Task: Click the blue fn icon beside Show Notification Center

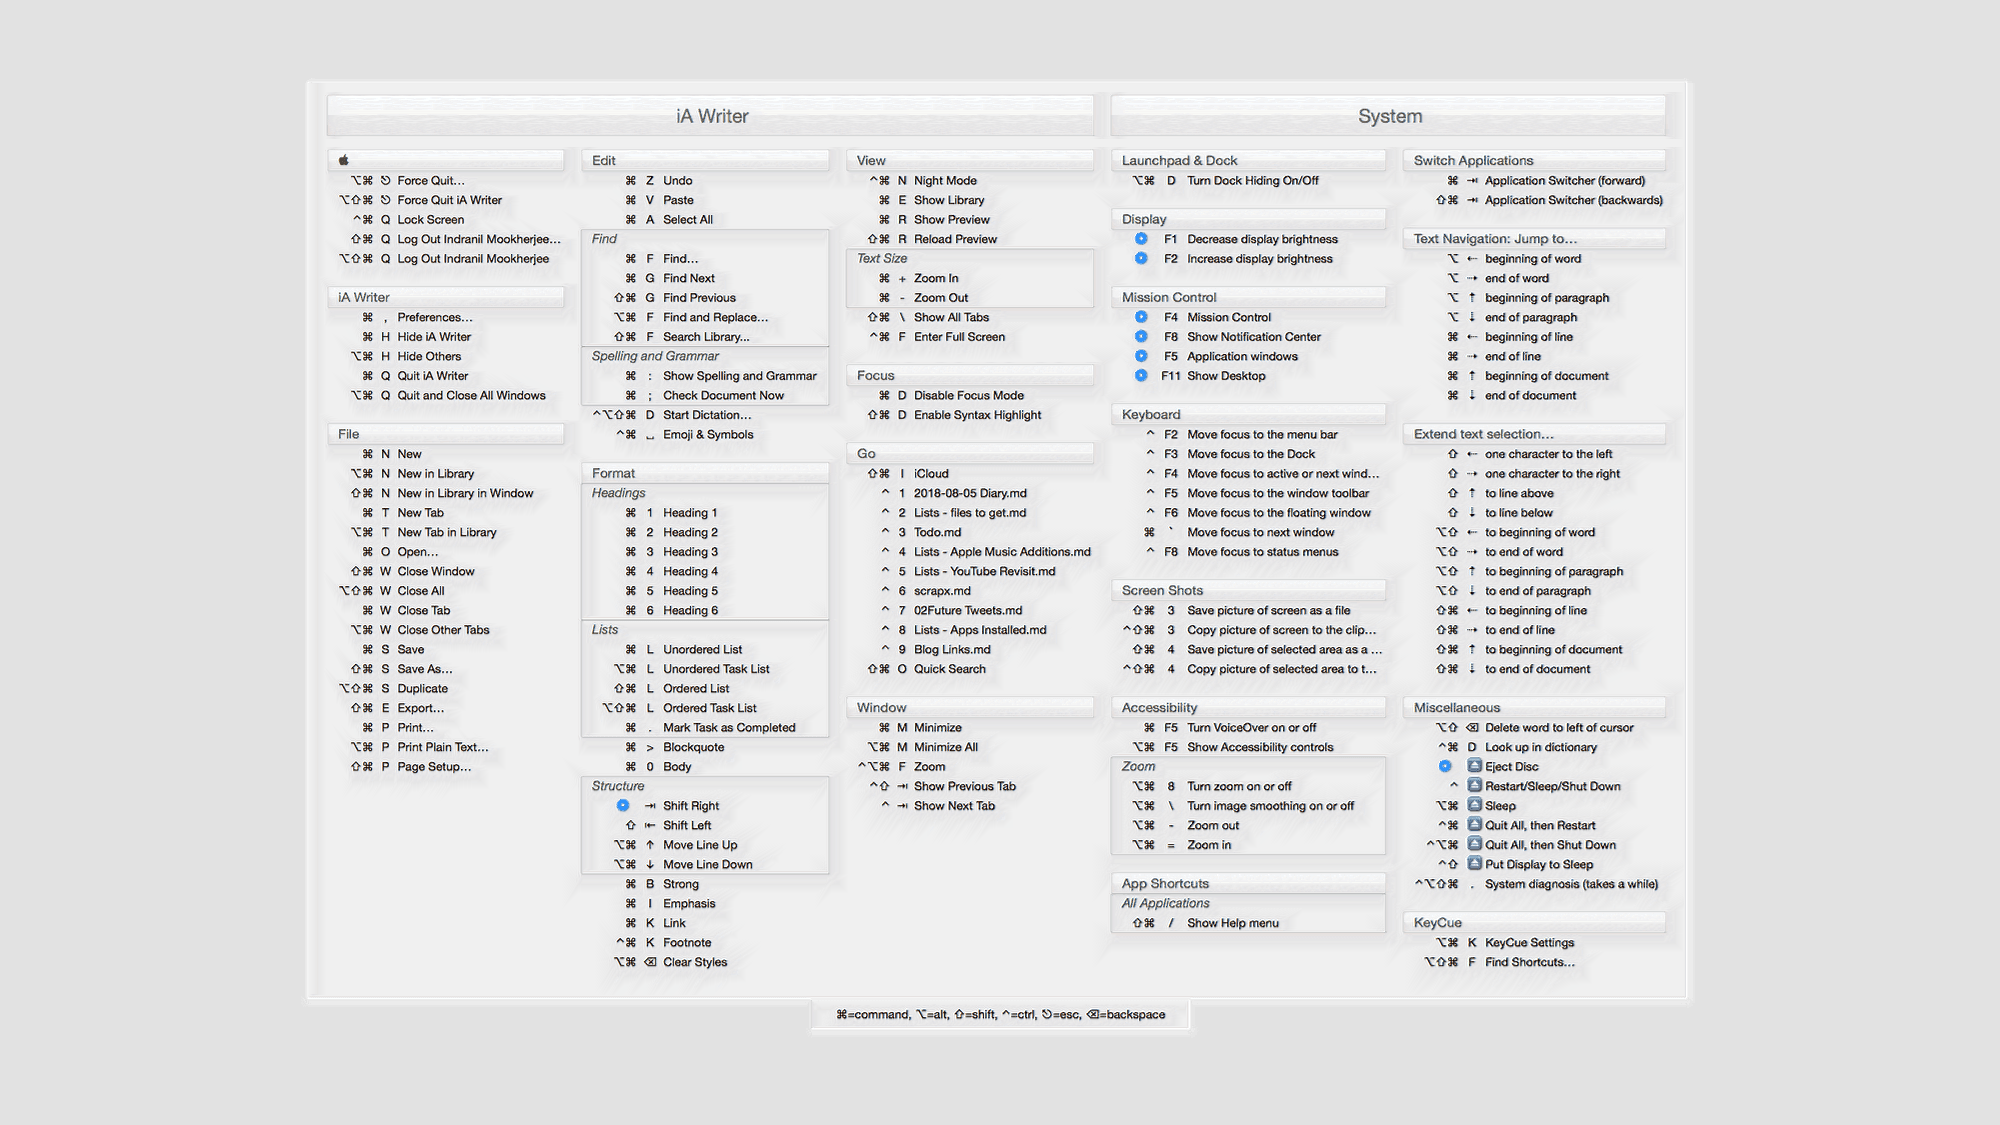Action: (x=1141, y=336)
